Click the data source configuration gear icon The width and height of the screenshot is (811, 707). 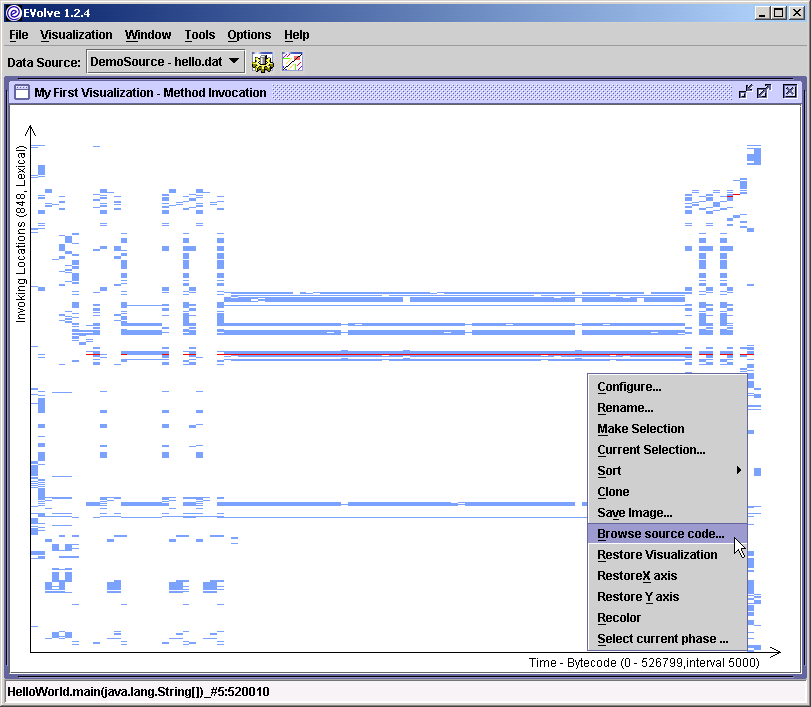coord(263,62)
